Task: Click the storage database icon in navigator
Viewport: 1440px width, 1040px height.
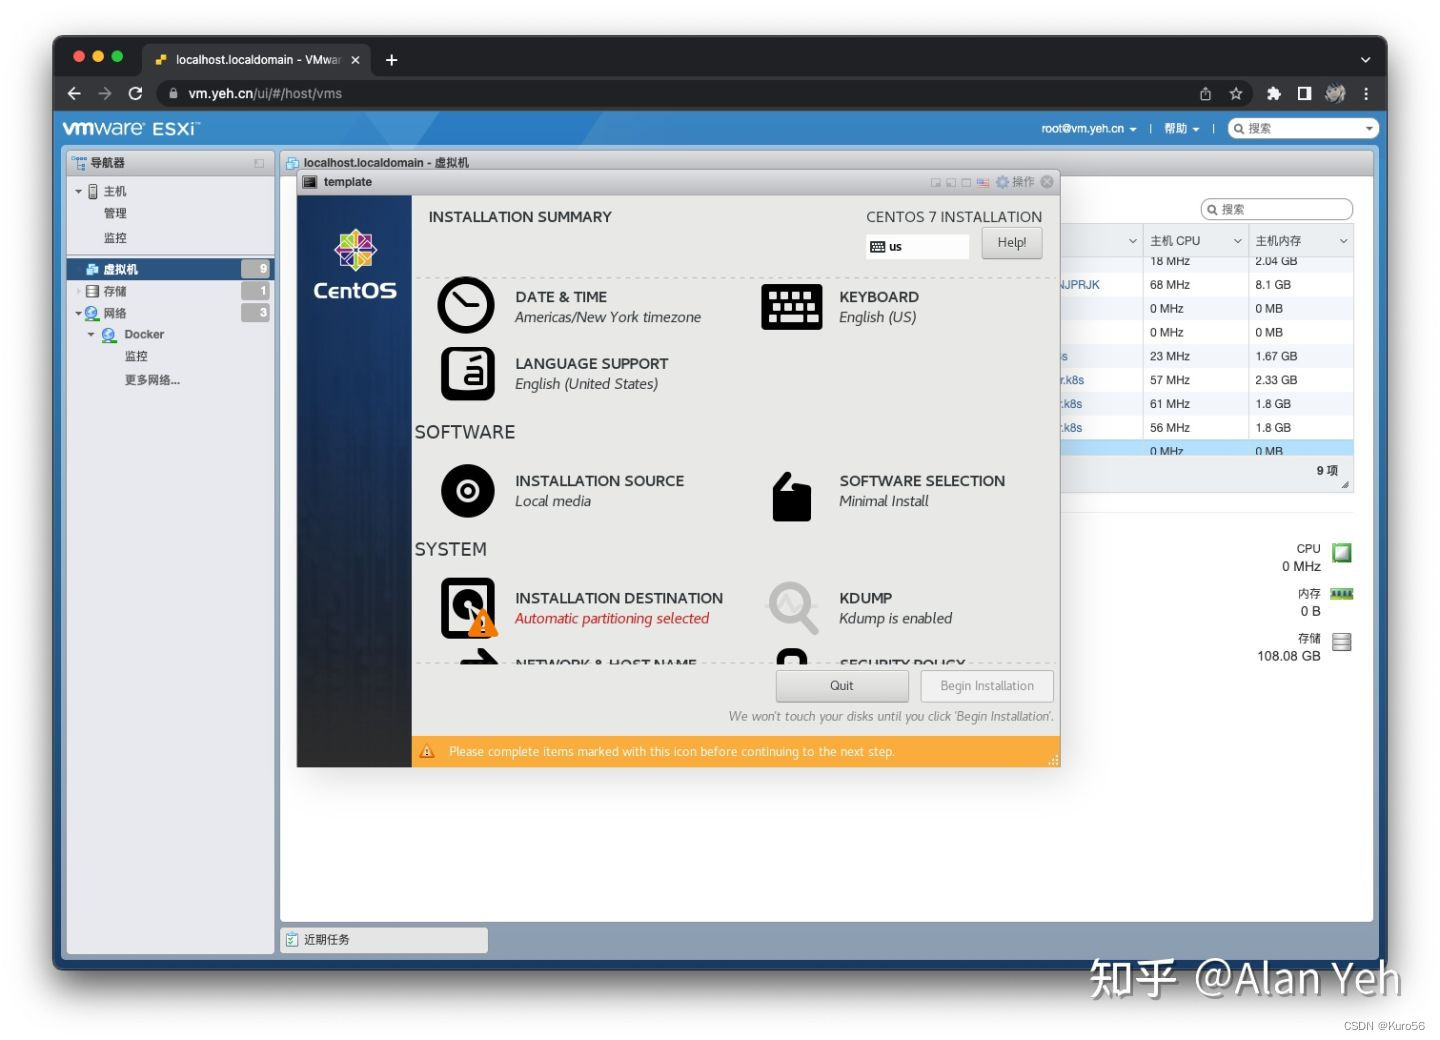Action: (x=93, y=291)
